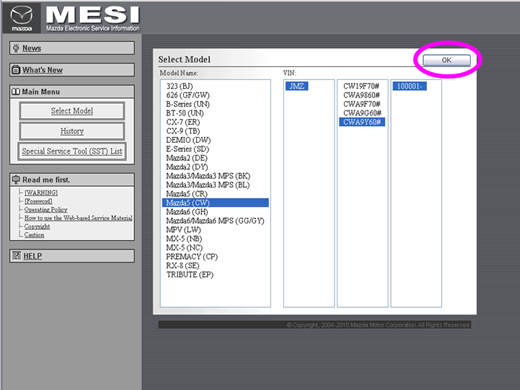Open the Select Model menu button

click(72, 111)
